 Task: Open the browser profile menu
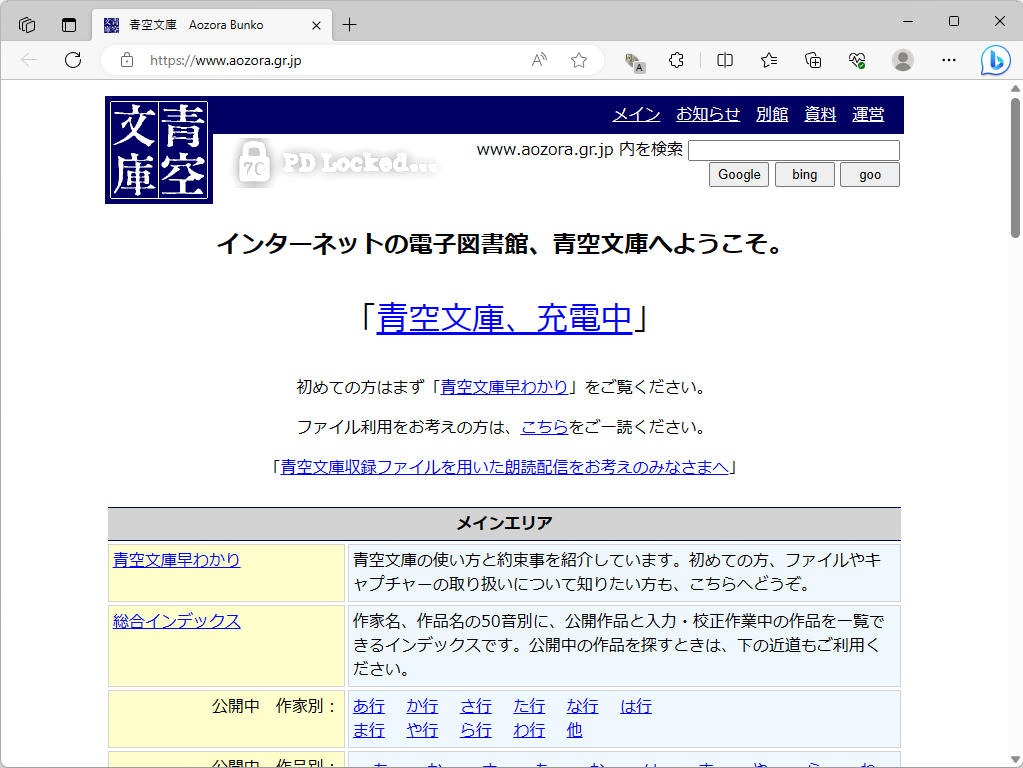click(x=902, y=60)
